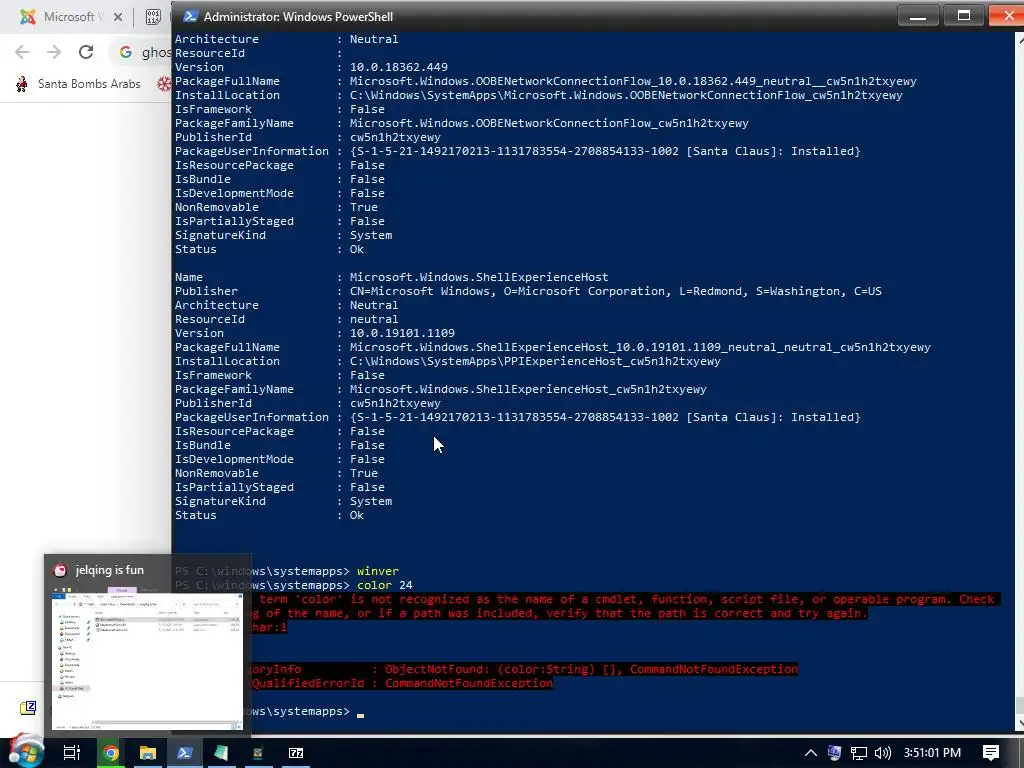The height and width of the screenshot is (768, 1024).
Task: Click path 'C:\Windows\SystemApps\PPIExperienceHost_cw5n1h2txyewy'
Action: pos(535,361)
